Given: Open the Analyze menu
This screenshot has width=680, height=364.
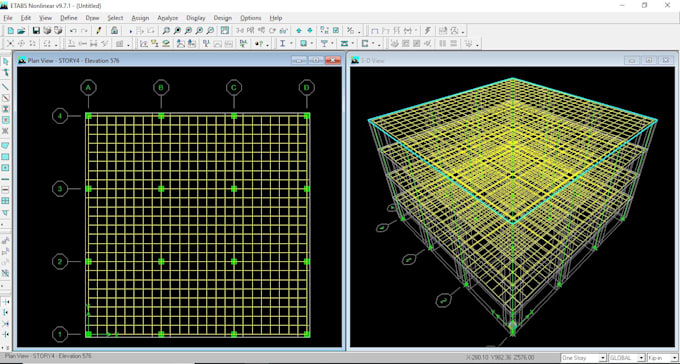Looking at the screenshot, I should [168, 18].
